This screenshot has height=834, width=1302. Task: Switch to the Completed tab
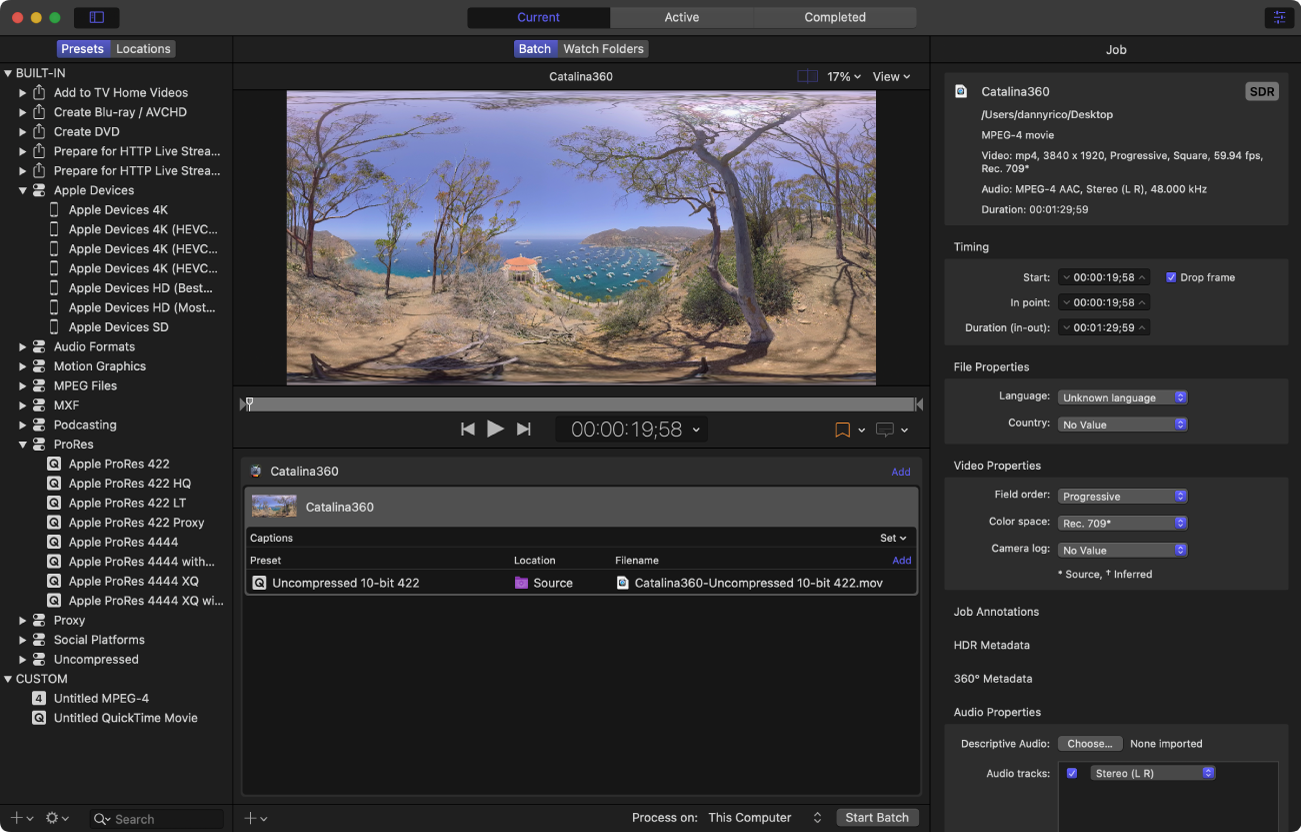click(834, 17)
